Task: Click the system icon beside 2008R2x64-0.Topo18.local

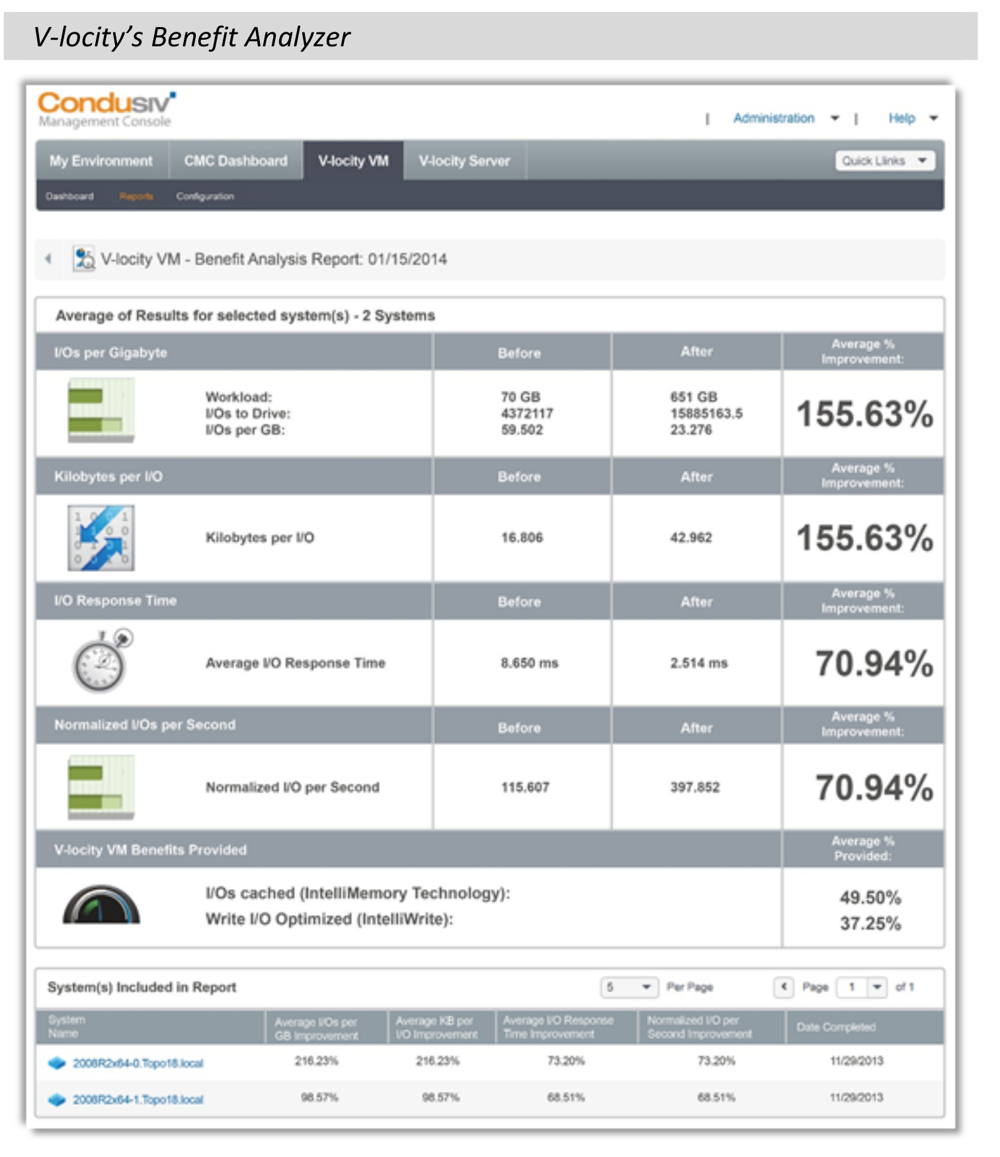Action: click(57, 1063)
